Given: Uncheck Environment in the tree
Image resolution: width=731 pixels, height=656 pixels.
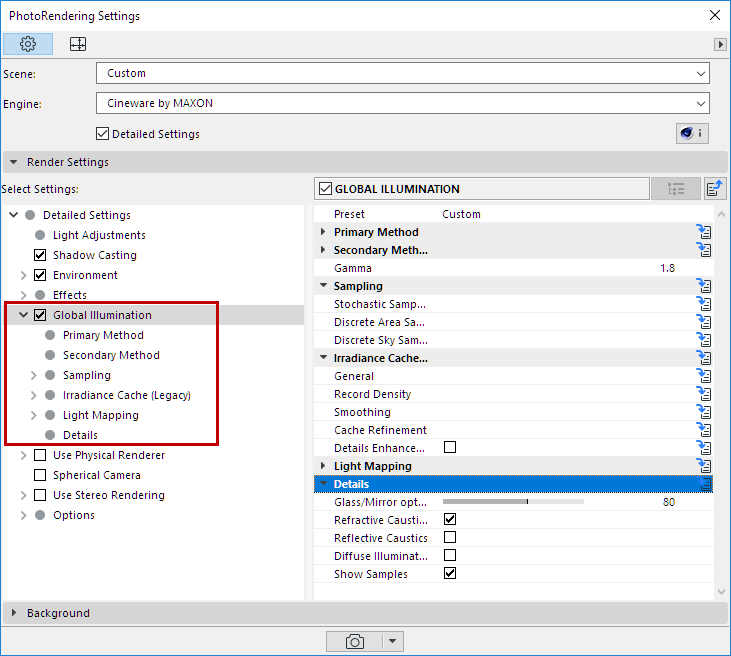Looking at the screenshot, I should 40,275.
